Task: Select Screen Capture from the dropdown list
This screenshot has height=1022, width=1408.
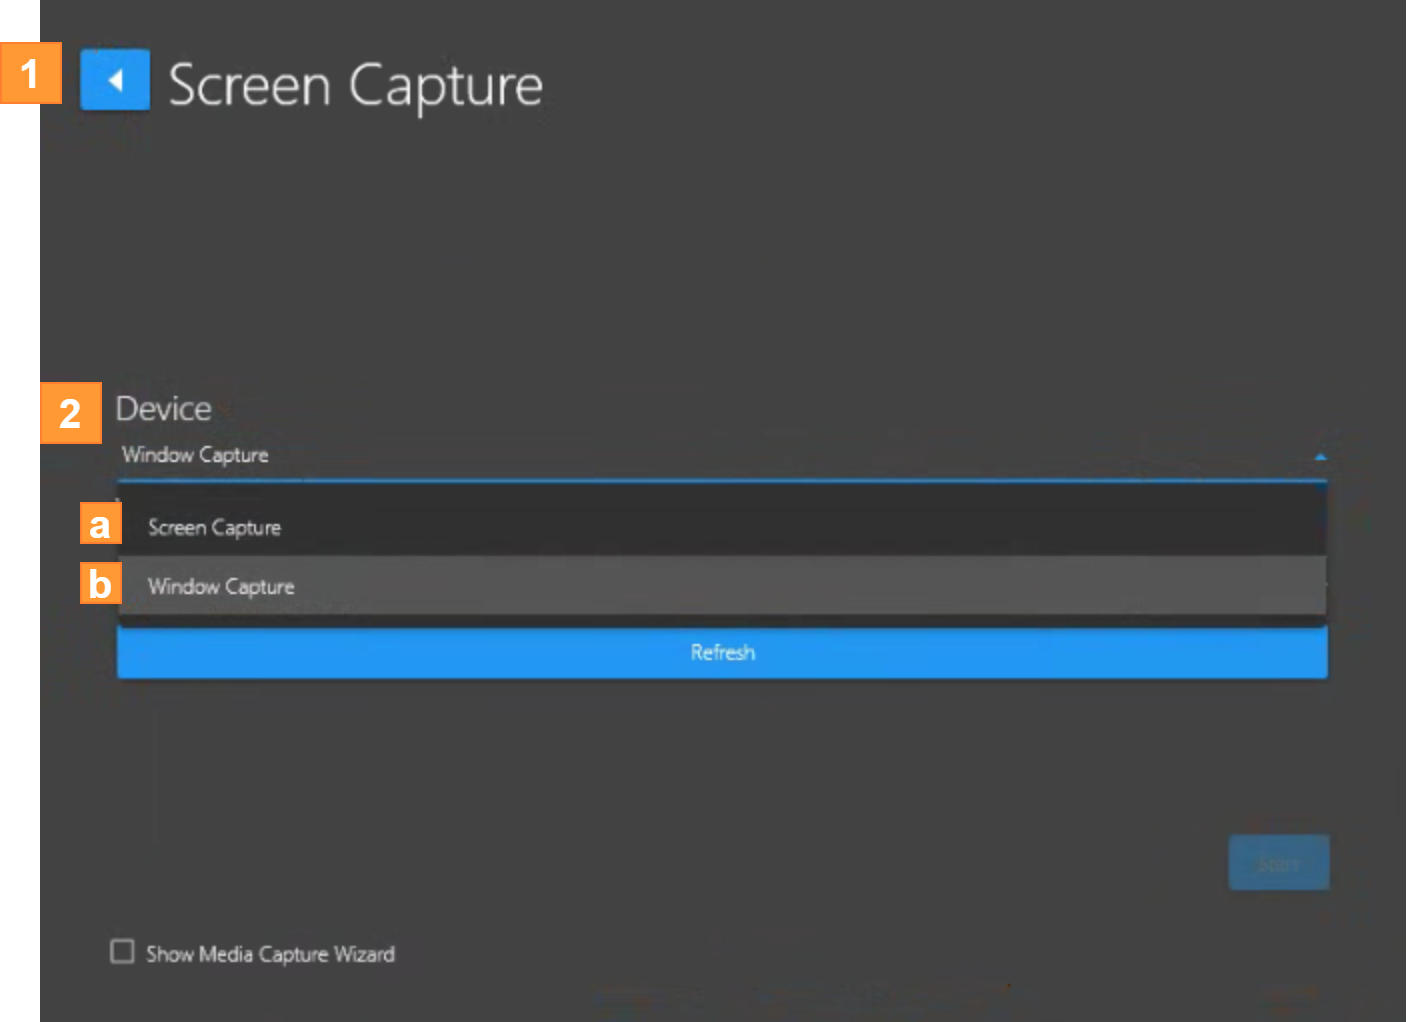Action: [x=215, y=527]
